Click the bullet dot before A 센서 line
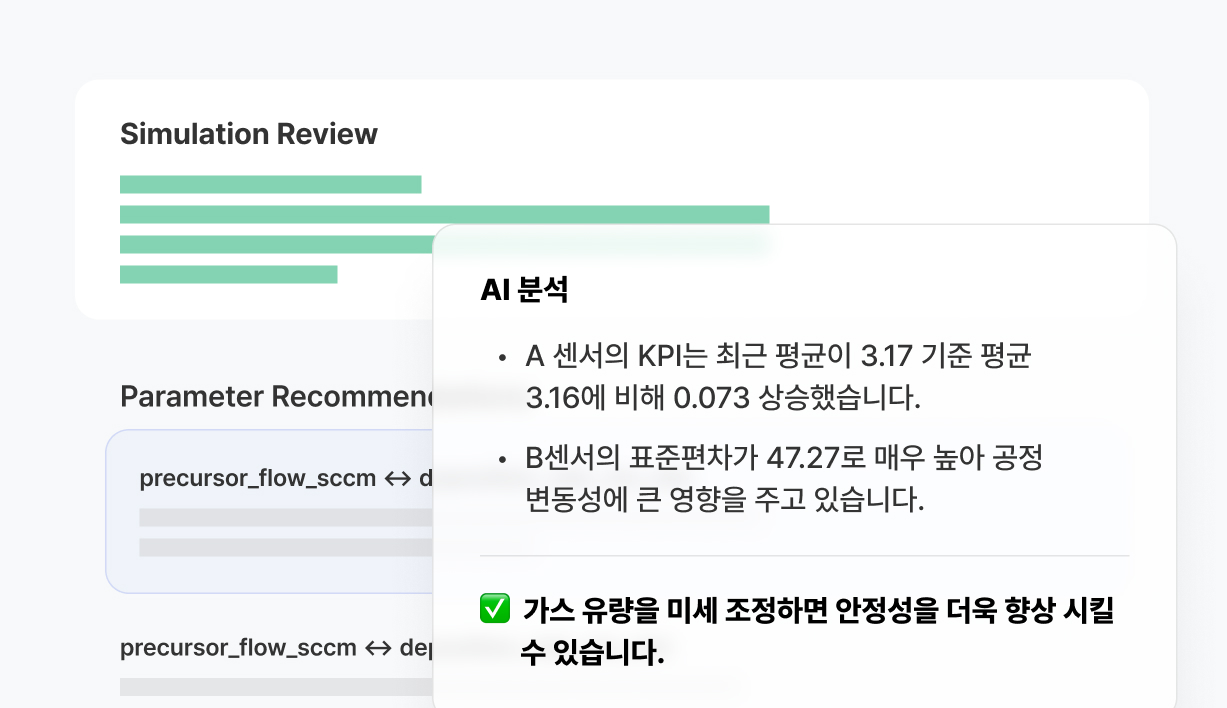This screenshot has width=1227, height=708. coord(502,357)
